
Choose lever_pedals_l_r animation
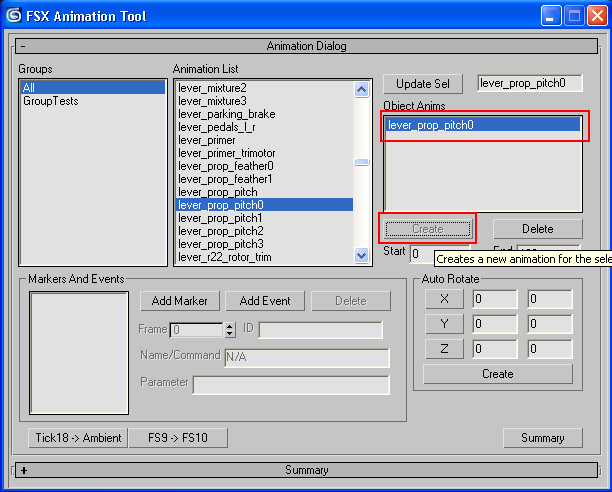(x=265, y=127)
